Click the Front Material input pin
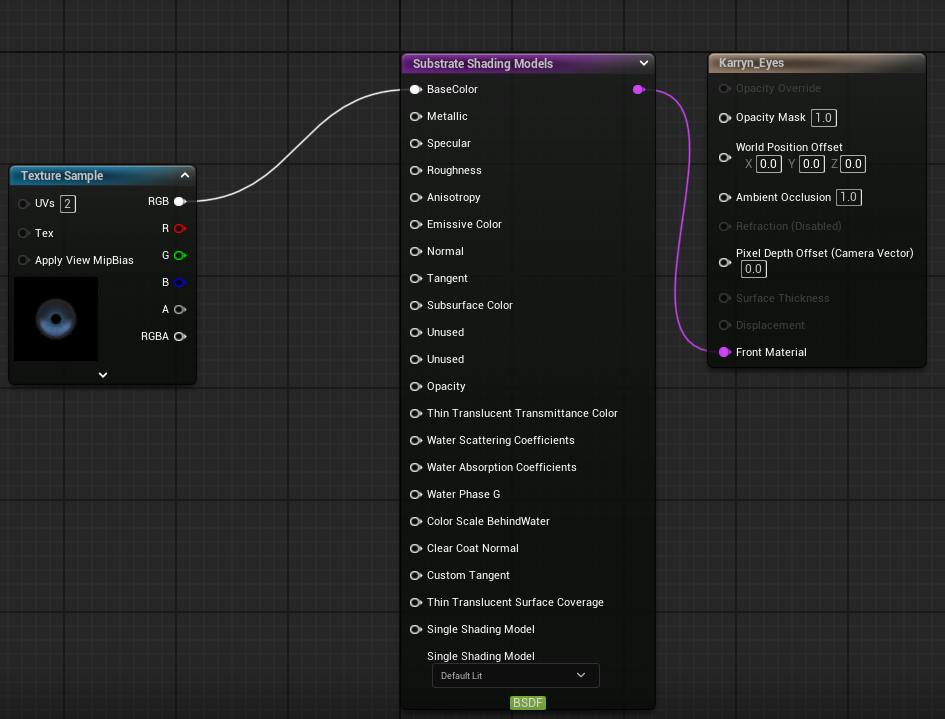The image size is (945, 719). 724,353
